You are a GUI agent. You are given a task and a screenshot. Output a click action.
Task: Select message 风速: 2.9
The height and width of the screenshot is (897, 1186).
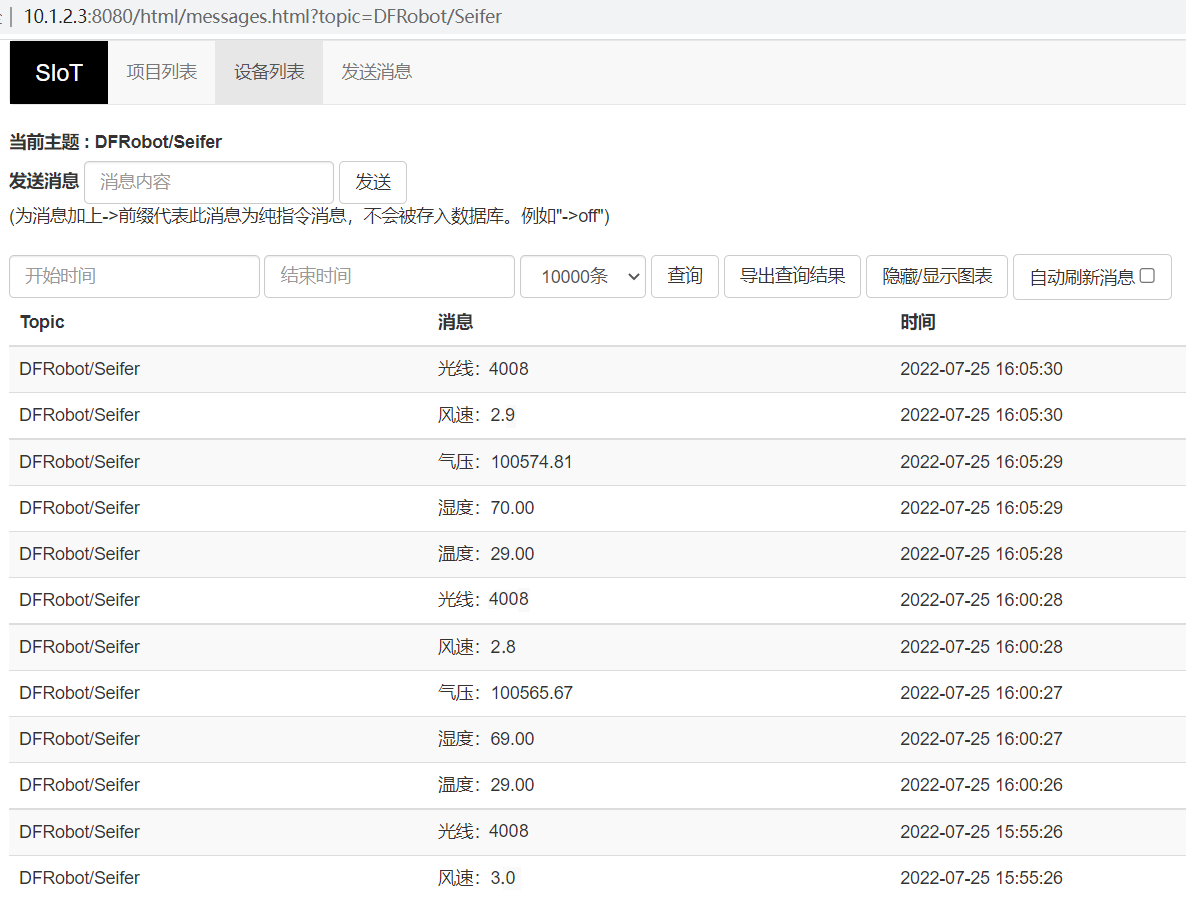click(477, 415)
